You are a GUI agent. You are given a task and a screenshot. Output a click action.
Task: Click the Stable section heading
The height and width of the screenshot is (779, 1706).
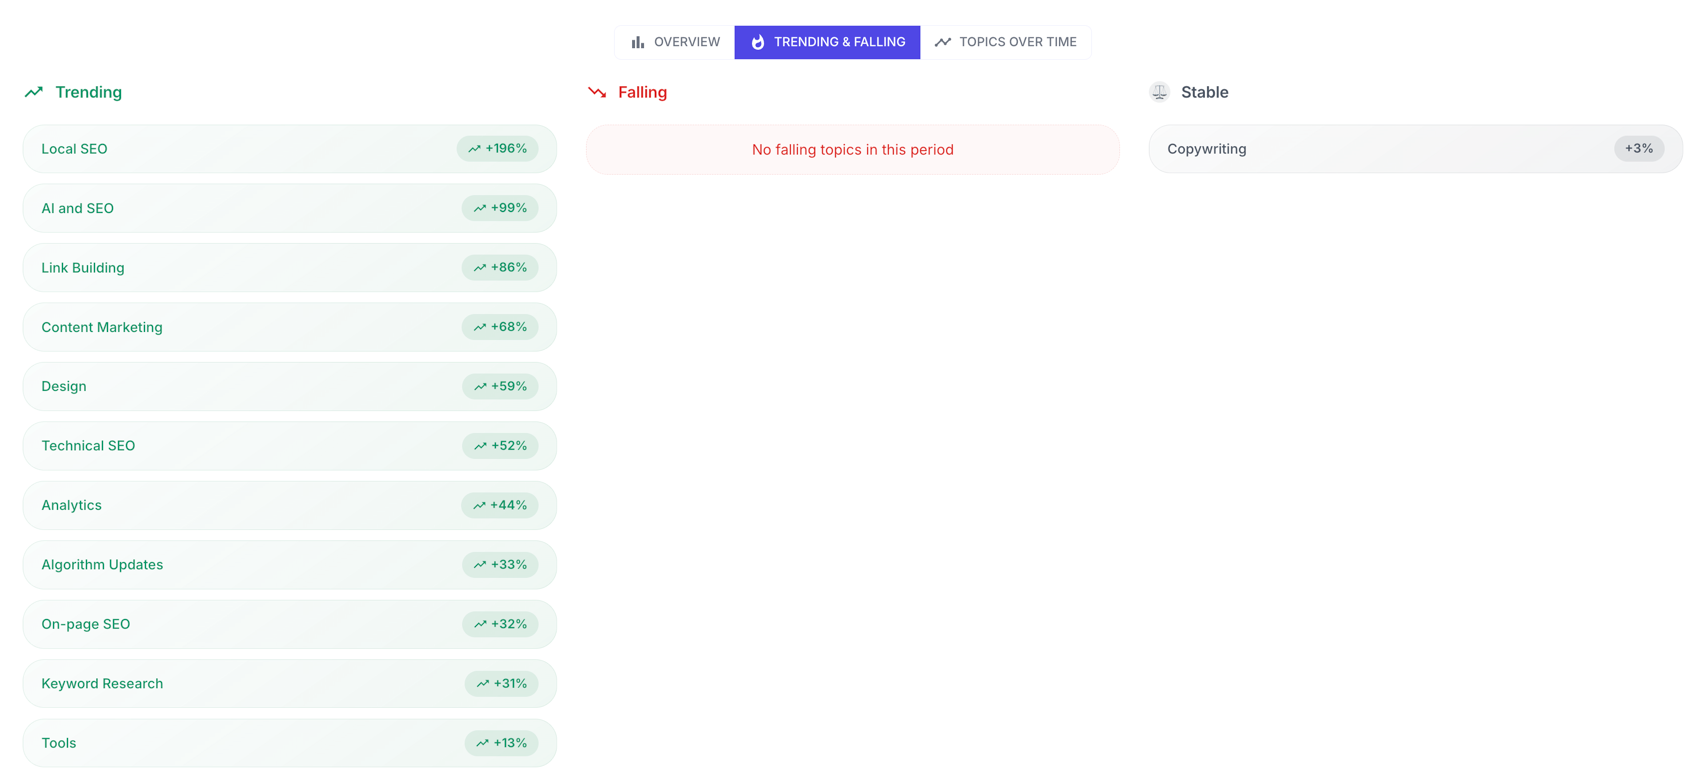click(x=1204, y=92)
